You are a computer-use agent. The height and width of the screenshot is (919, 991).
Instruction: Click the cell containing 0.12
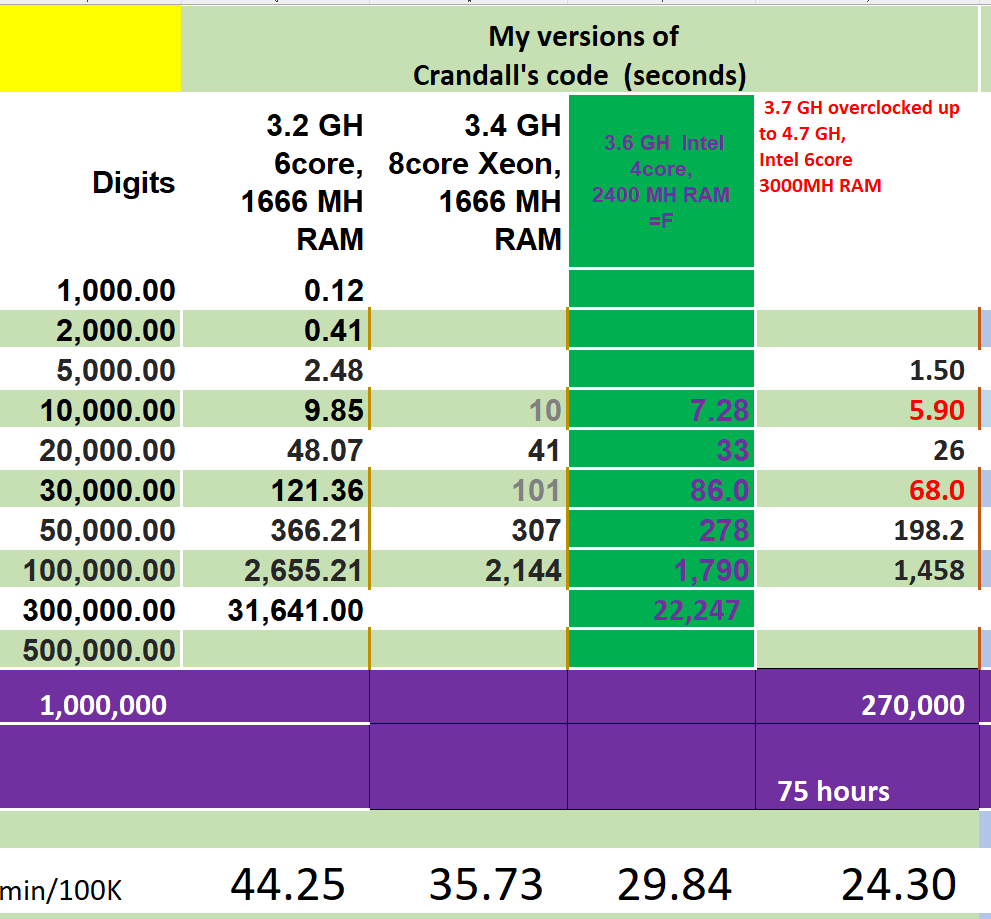pyautogui.click(x=333, y=291)
